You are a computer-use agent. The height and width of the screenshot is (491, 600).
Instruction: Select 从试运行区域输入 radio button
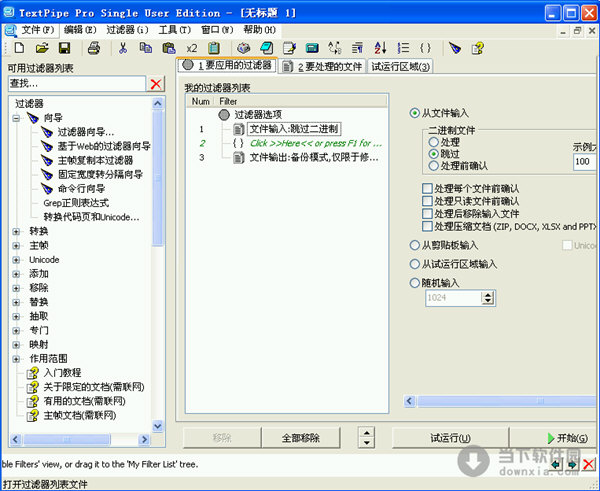[x=414, y=264]
